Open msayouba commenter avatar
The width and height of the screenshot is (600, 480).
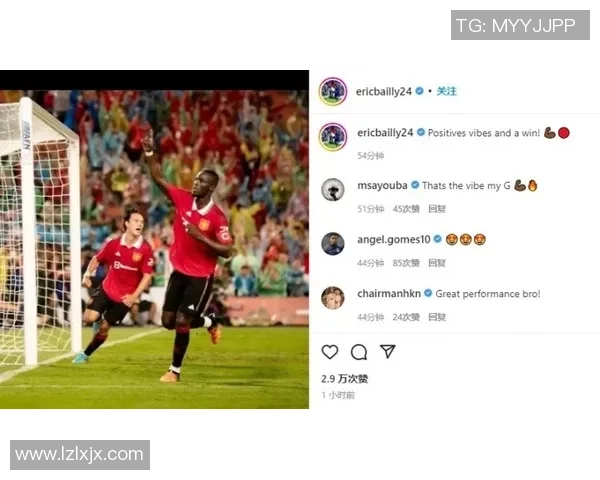pos(333,189)
